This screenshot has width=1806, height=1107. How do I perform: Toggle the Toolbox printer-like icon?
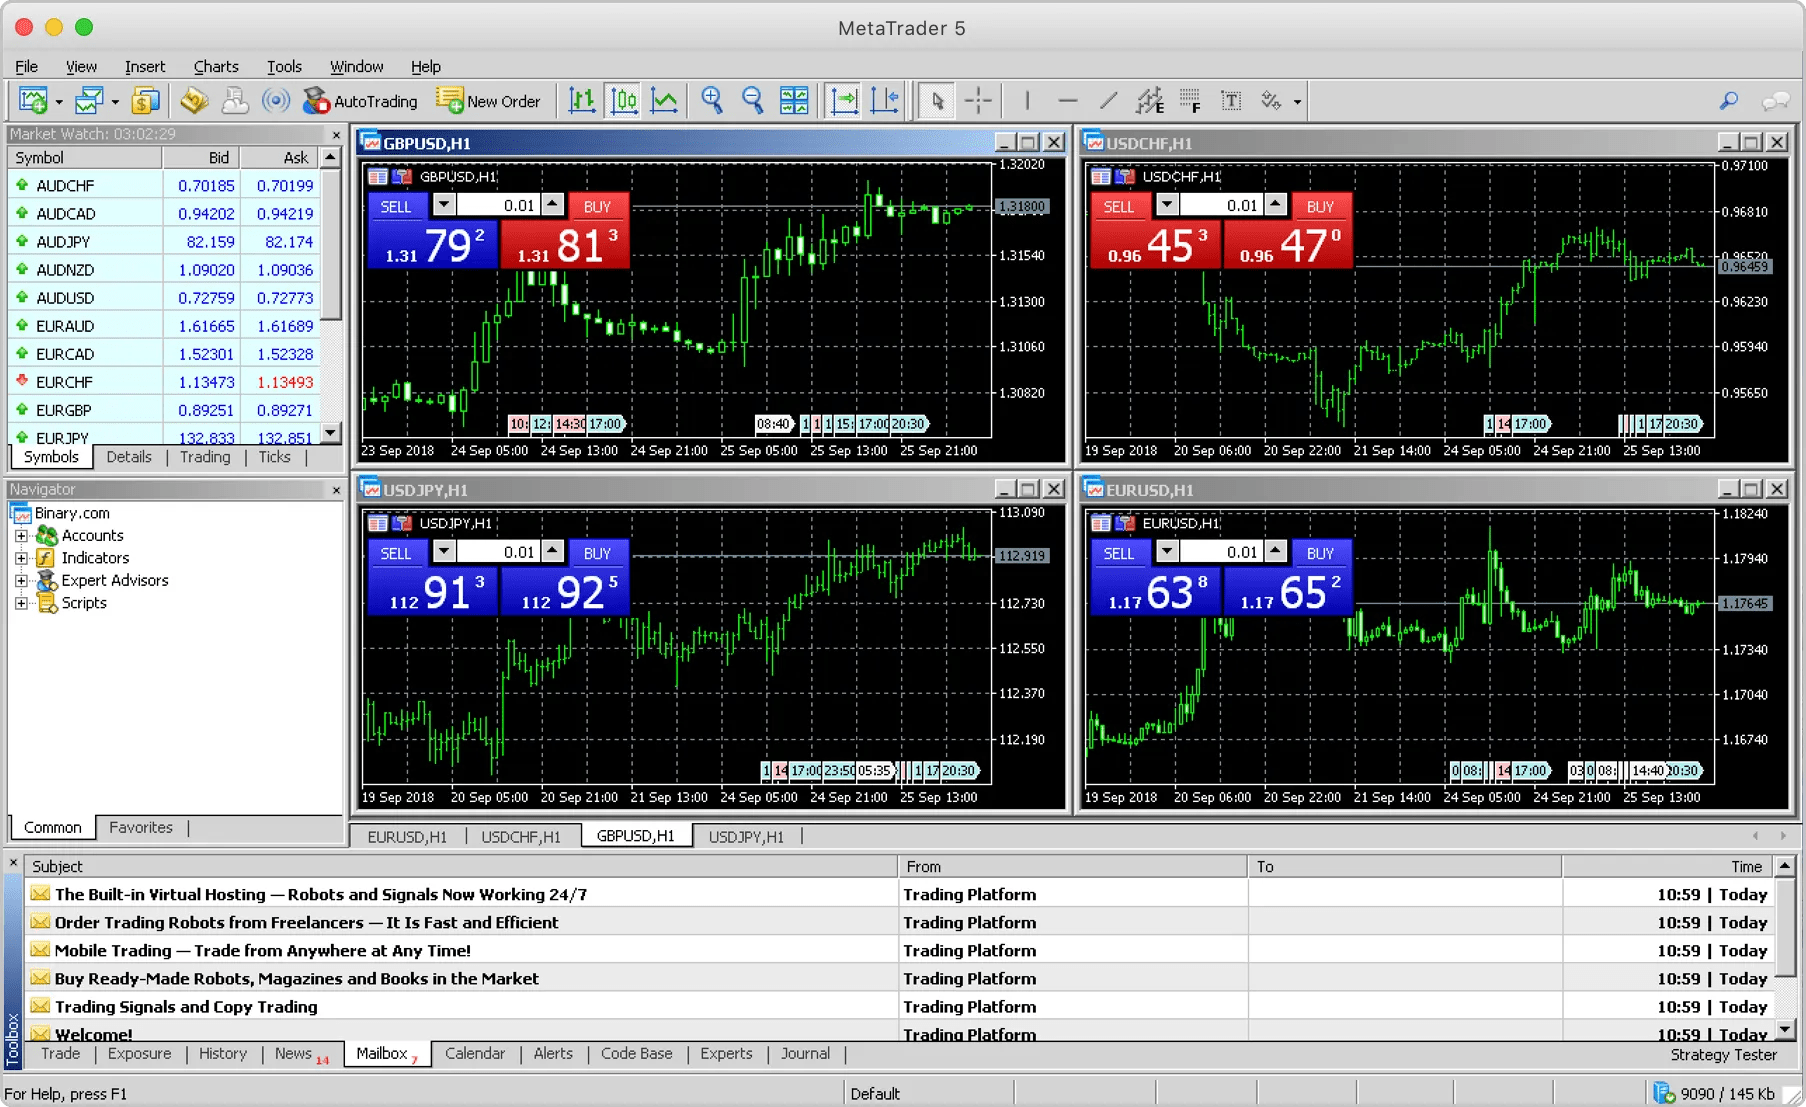(x=235, y=101)
